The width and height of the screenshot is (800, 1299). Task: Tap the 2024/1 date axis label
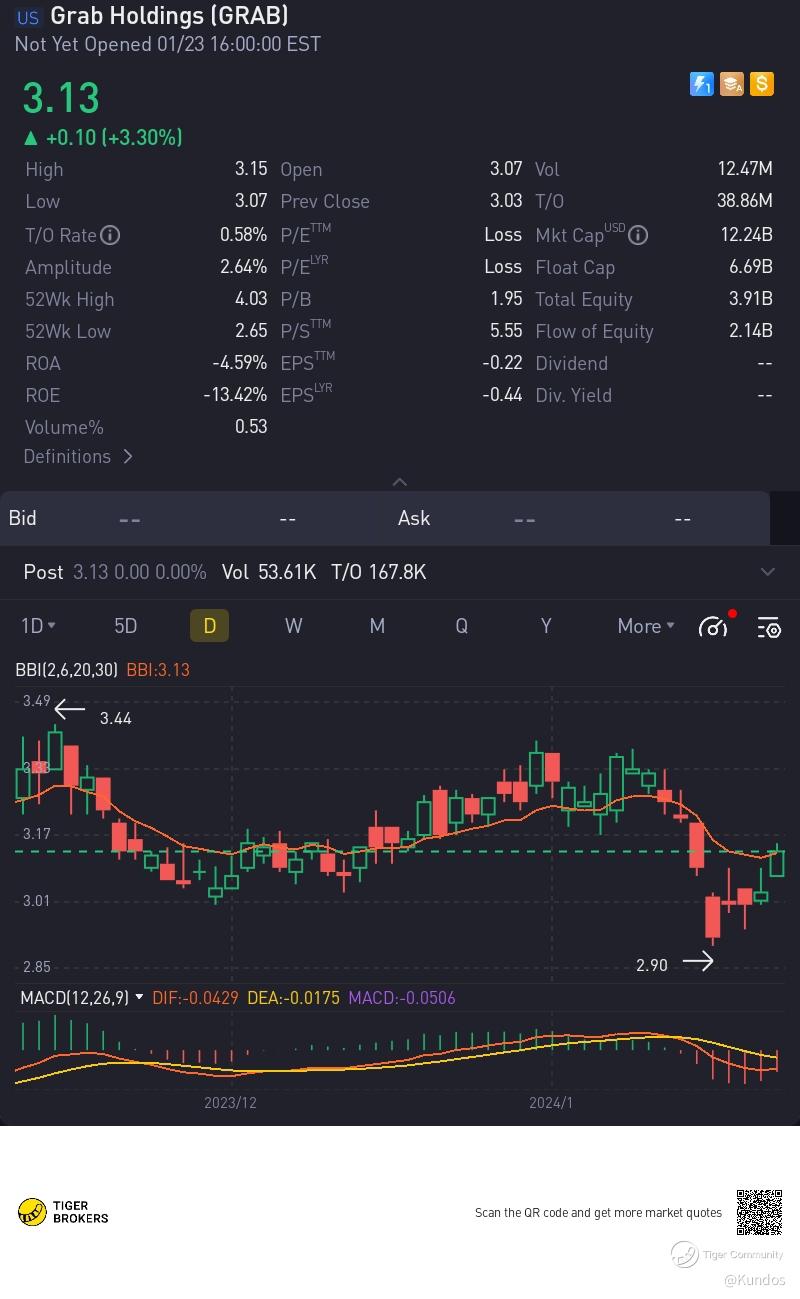(x=551, y=1102)
